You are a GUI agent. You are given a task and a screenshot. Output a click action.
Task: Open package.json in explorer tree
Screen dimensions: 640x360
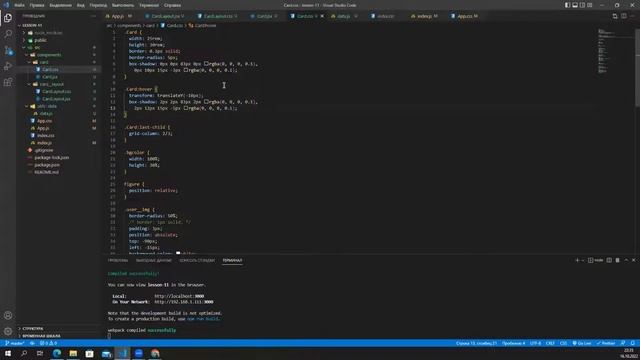(x=47, y=165)
